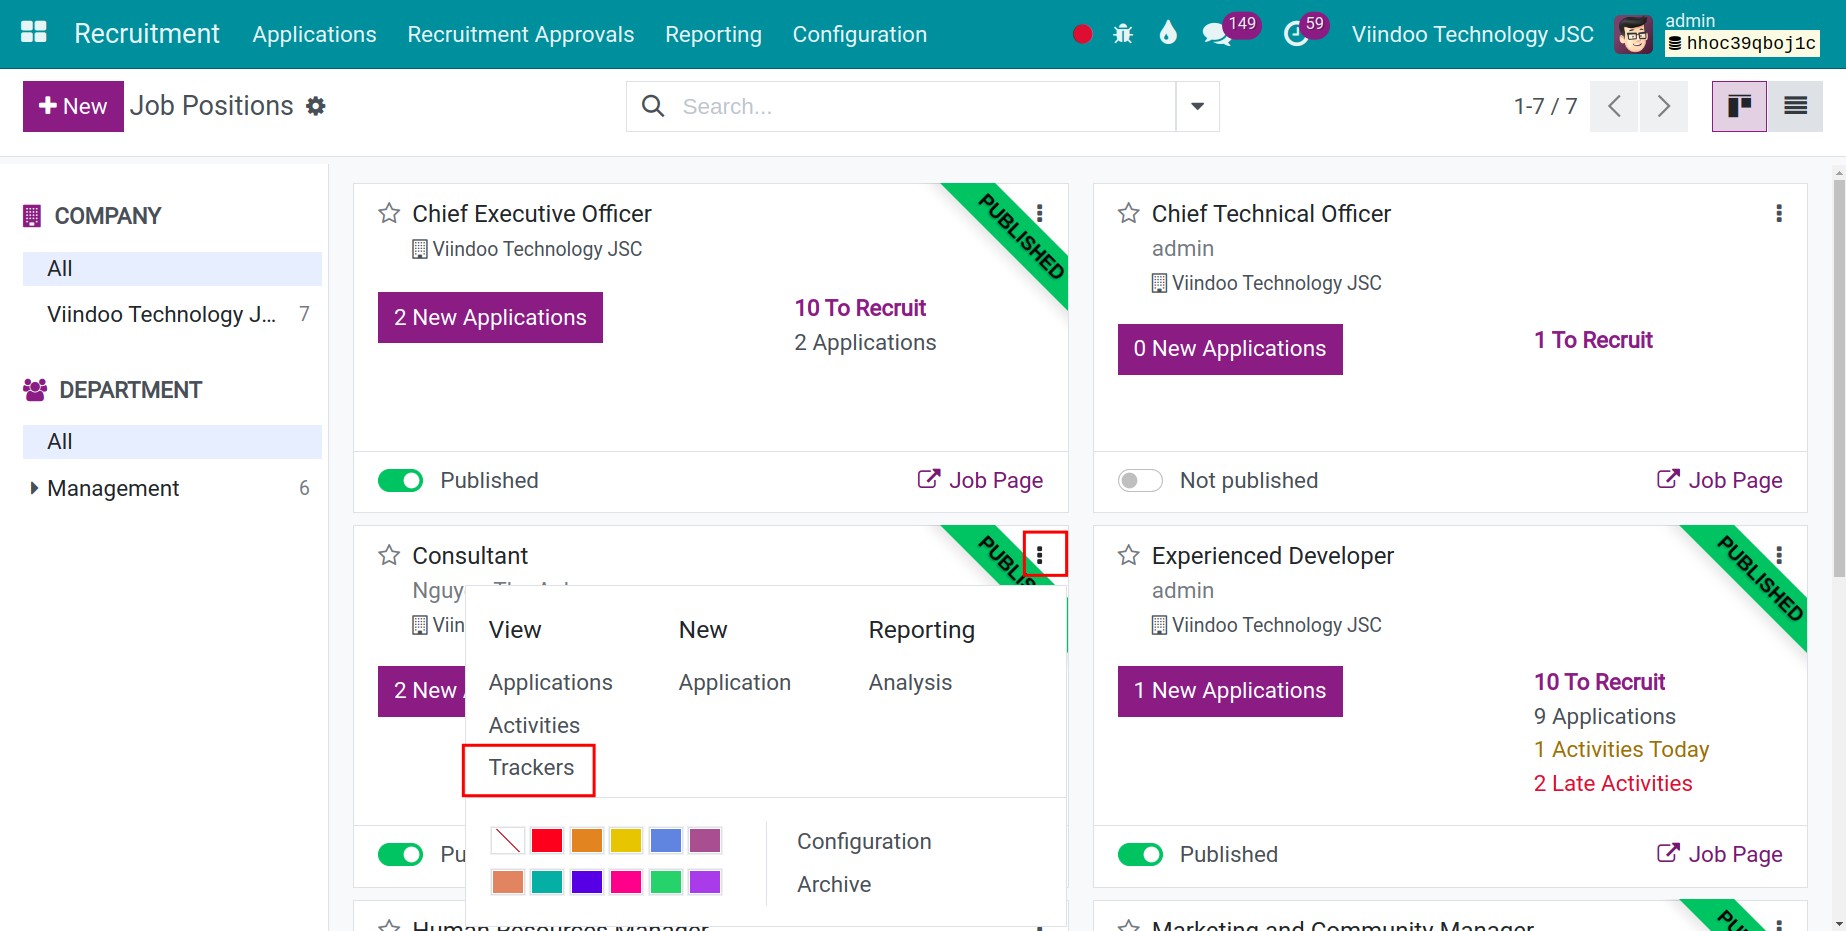Click the search magnifier icon

(x=653, y=106)
